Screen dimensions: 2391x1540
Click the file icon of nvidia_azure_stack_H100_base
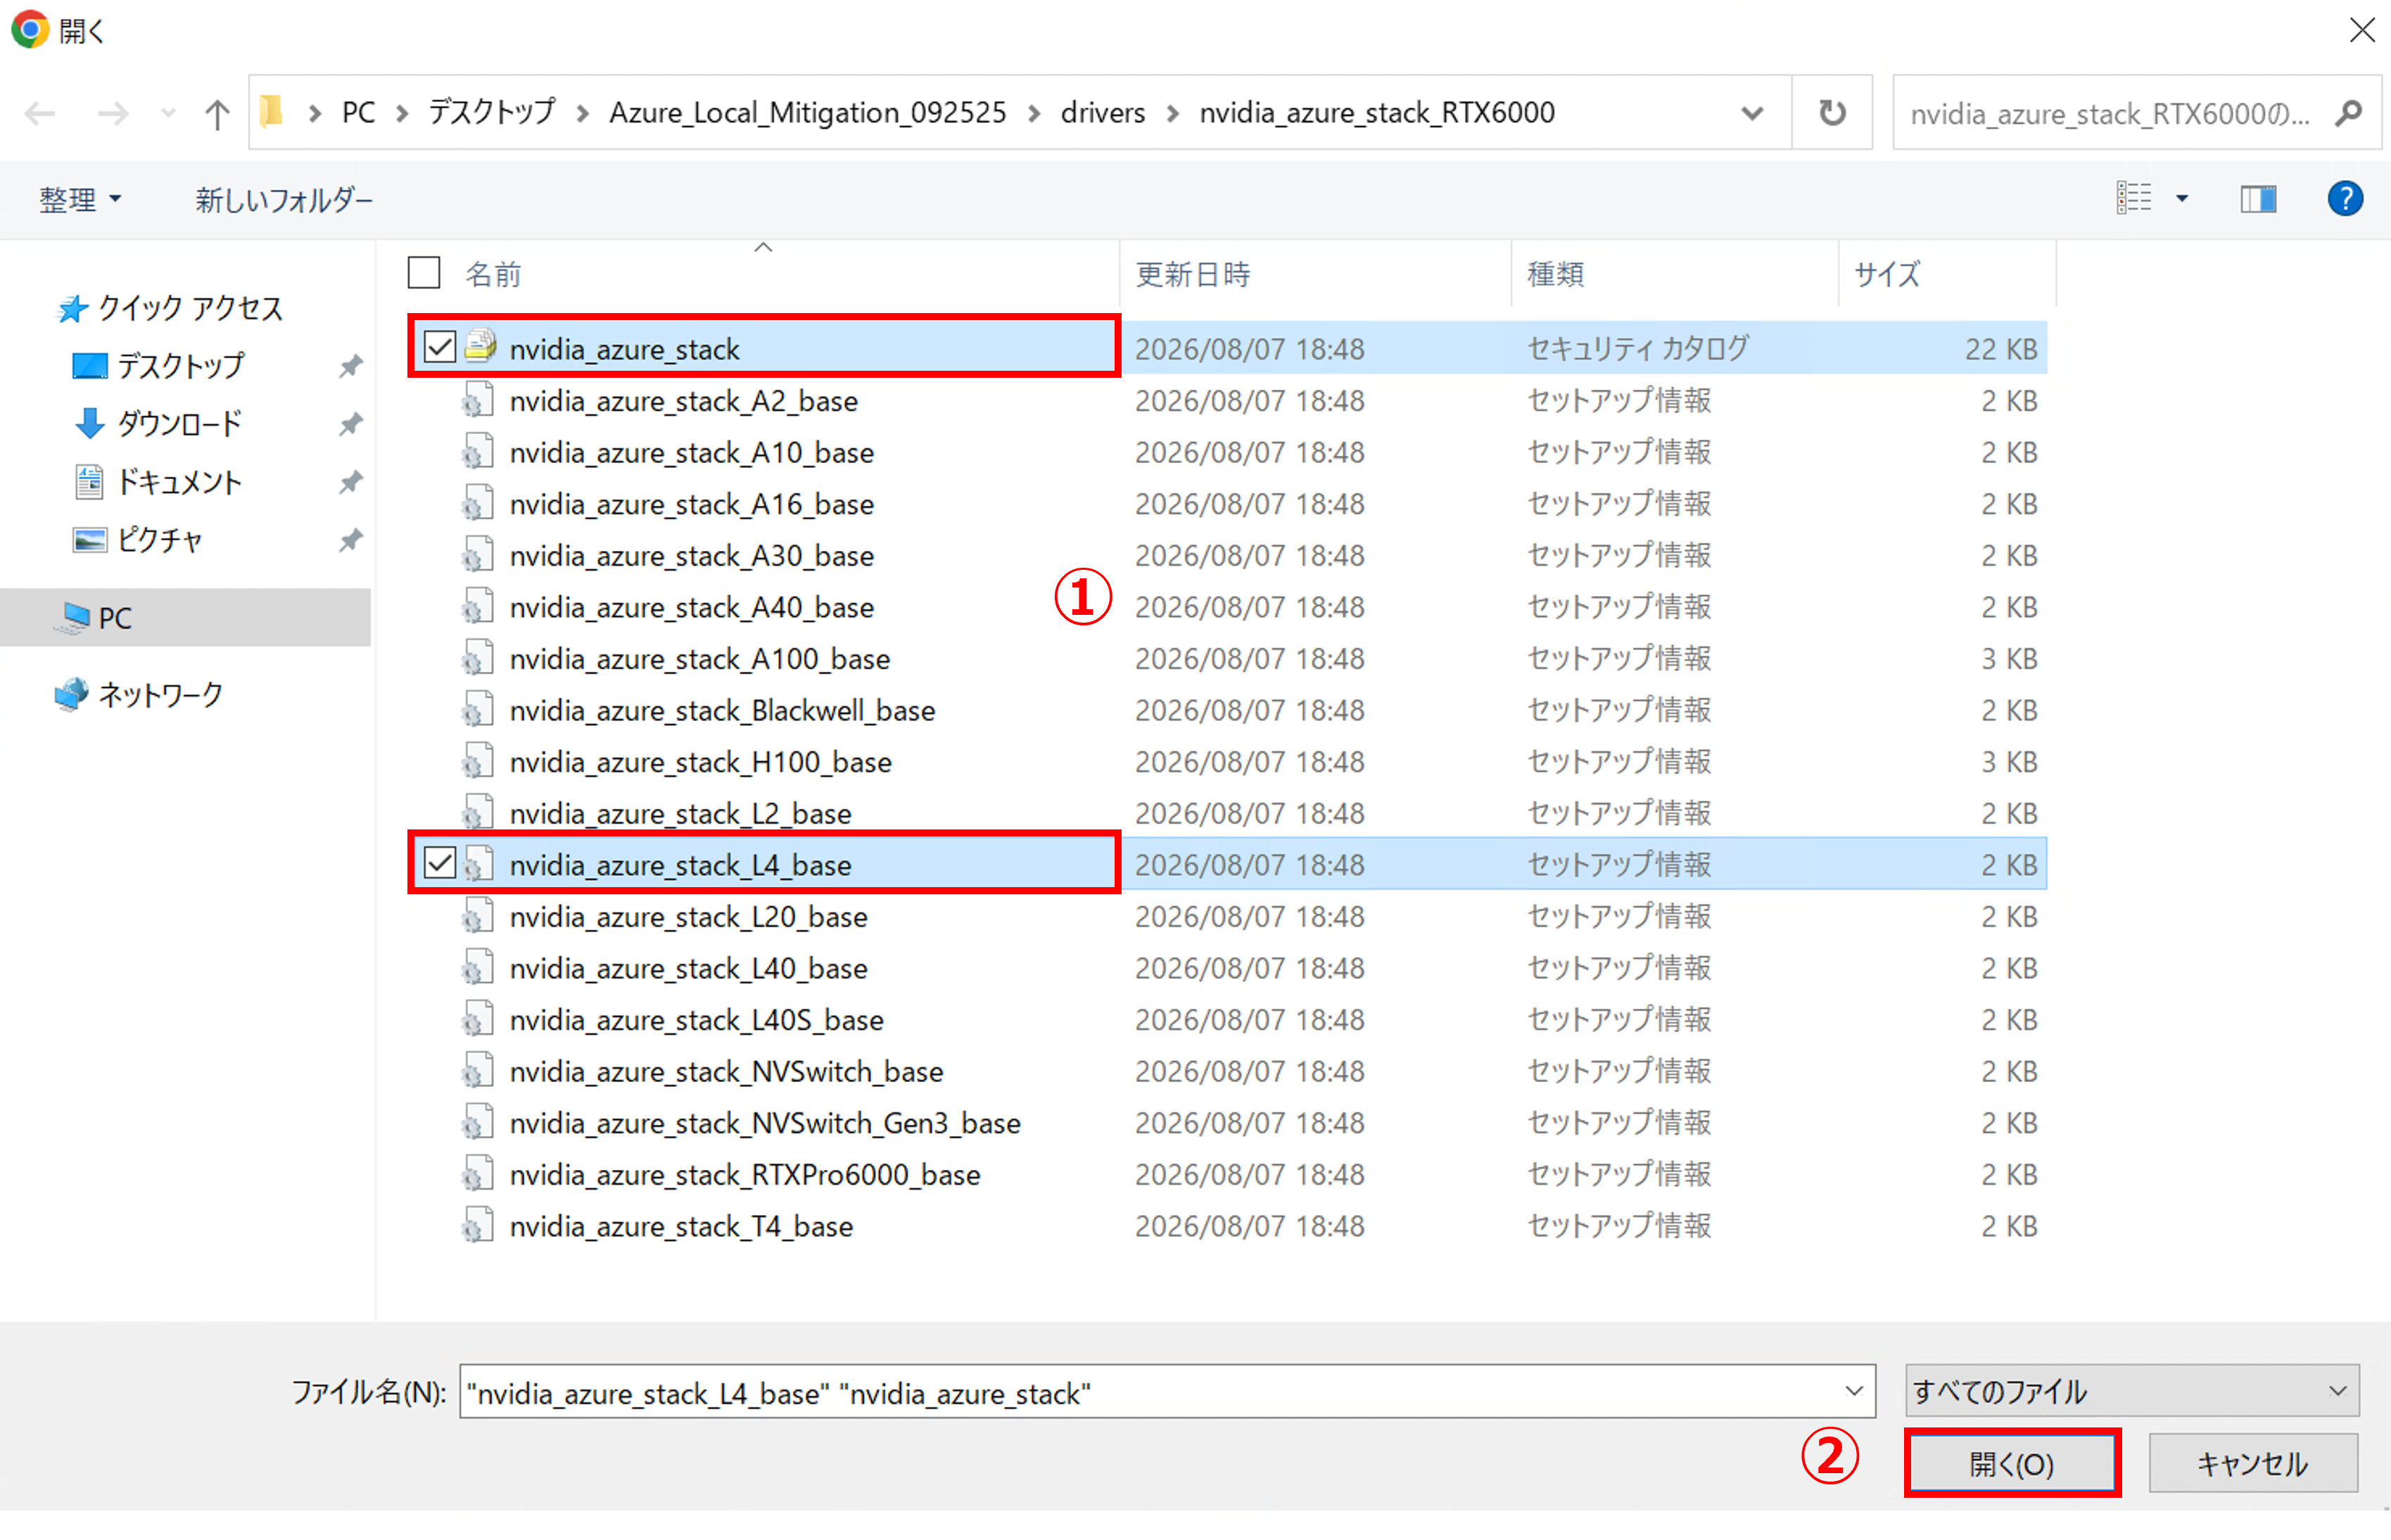click(x=478, y=761)
